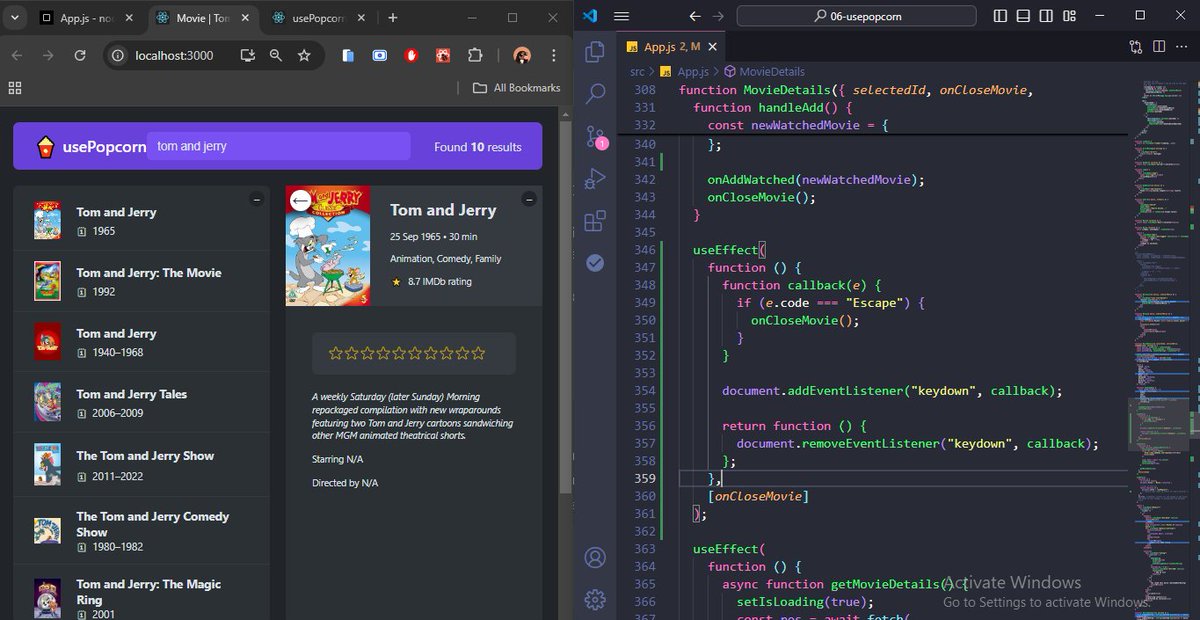Toggle the secondary side bar layout

[x=1047, y=16]
